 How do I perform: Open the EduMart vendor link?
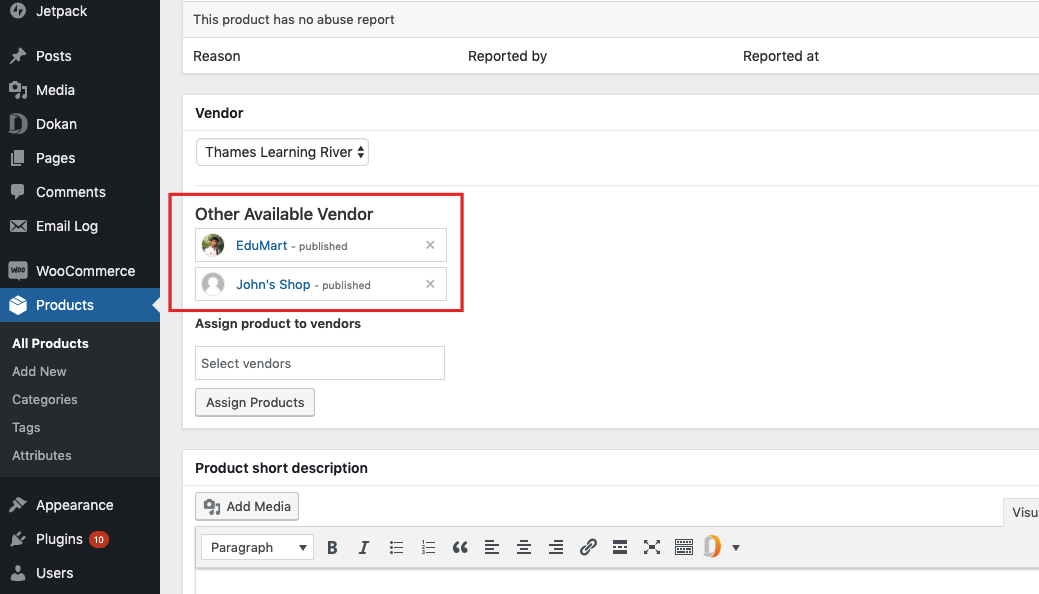262,245
